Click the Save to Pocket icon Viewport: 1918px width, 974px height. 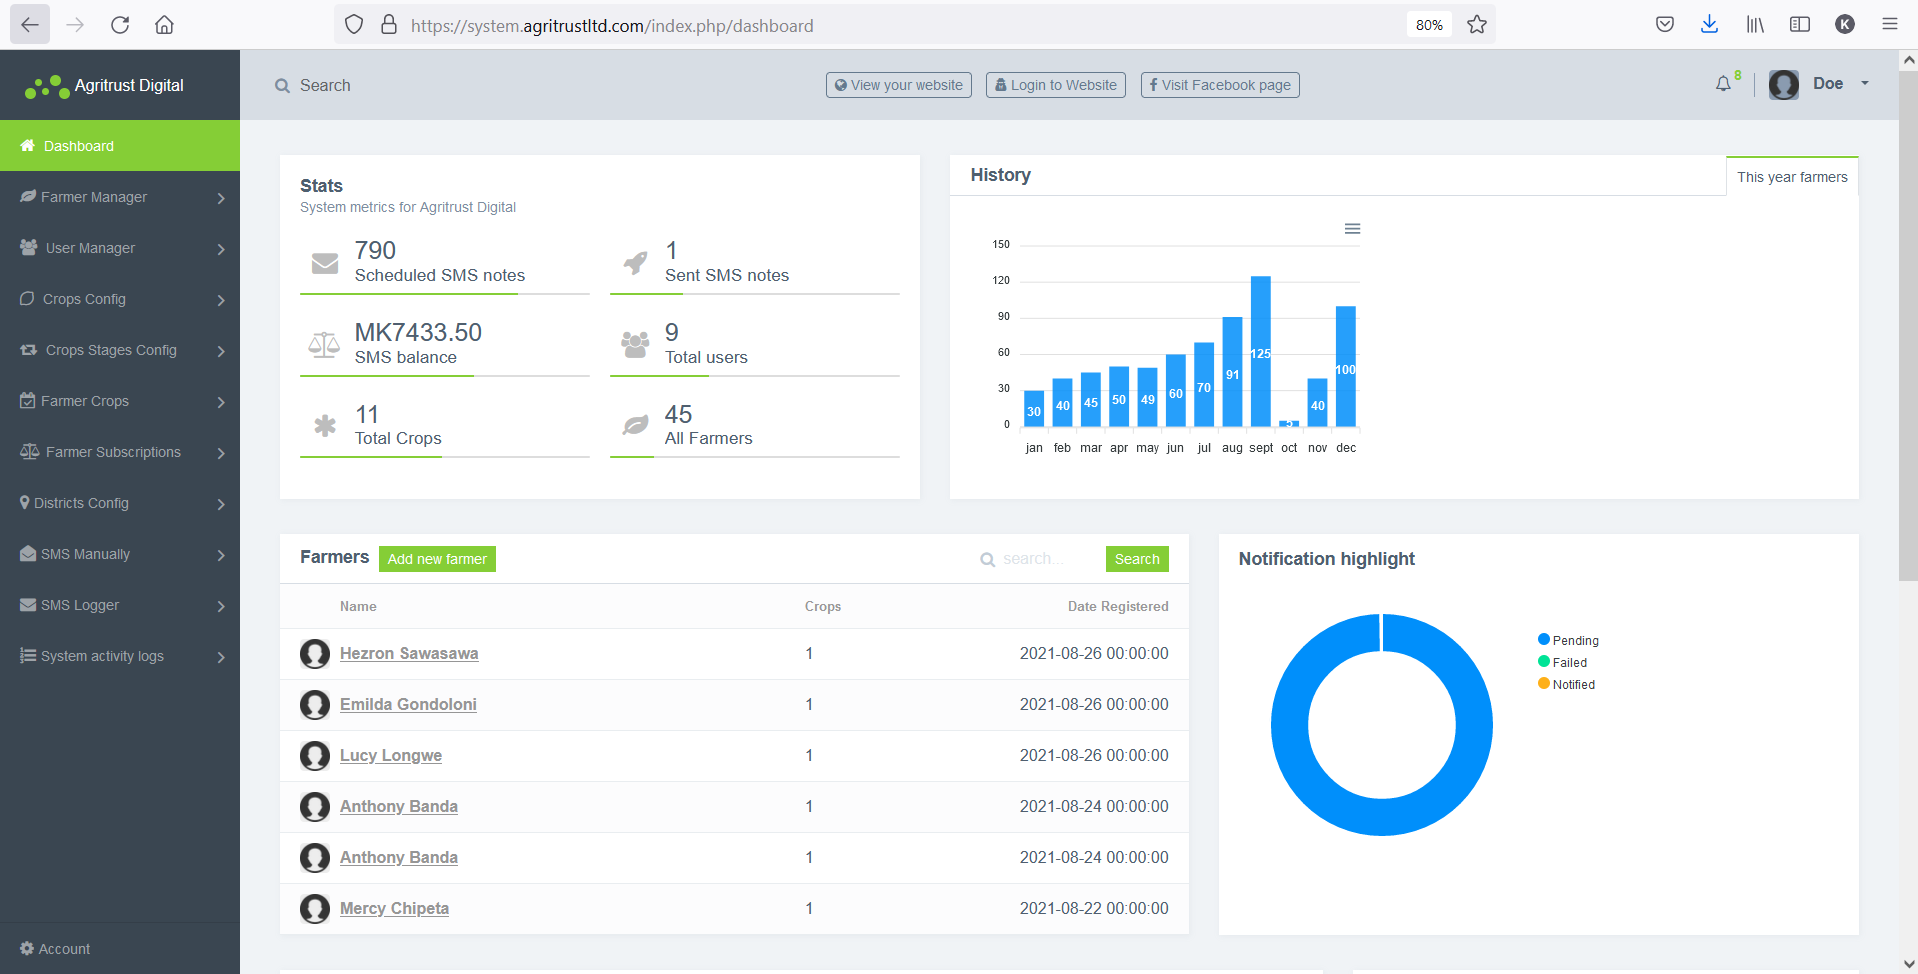click(x=1665, y=25)
